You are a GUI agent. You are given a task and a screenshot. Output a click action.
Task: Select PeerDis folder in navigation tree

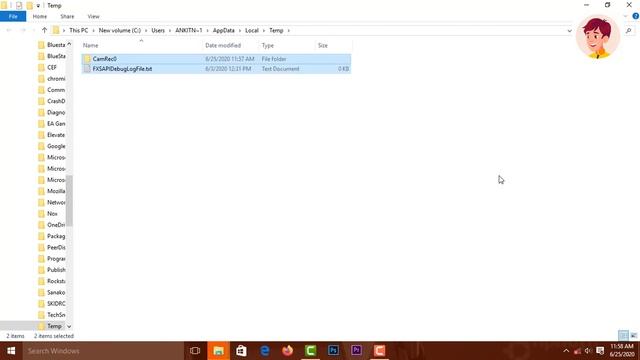point(52,247)
